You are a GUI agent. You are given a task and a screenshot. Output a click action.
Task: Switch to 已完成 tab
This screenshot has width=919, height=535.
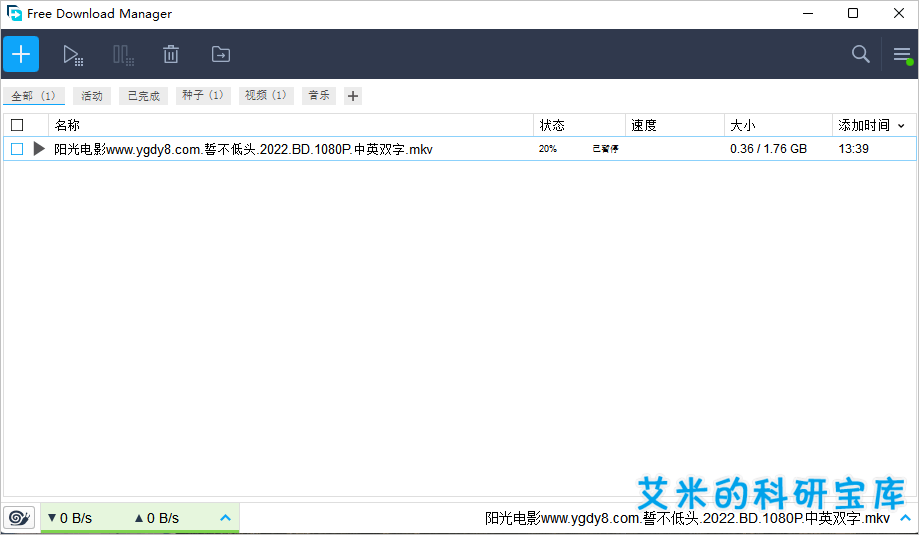coord(144,96)
